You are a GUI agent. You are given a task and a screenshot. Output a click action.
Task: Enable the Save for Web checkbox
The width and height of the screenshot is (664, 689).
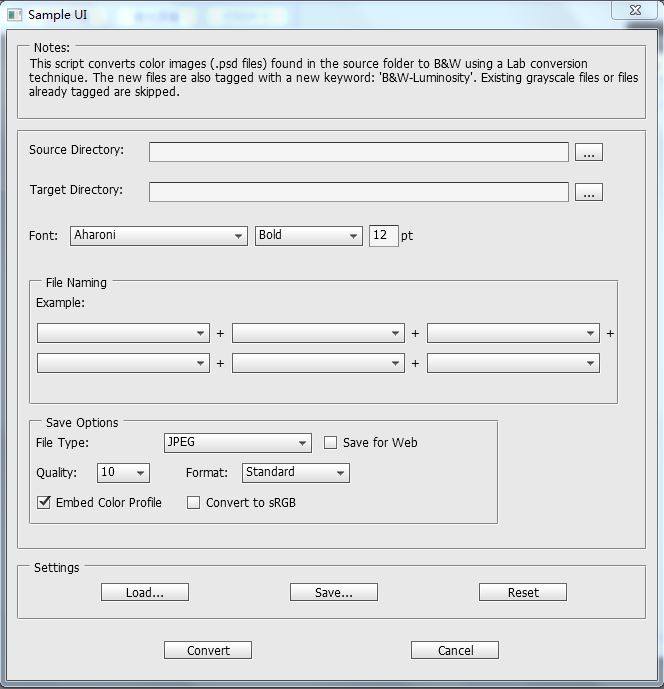click(331, 443)
